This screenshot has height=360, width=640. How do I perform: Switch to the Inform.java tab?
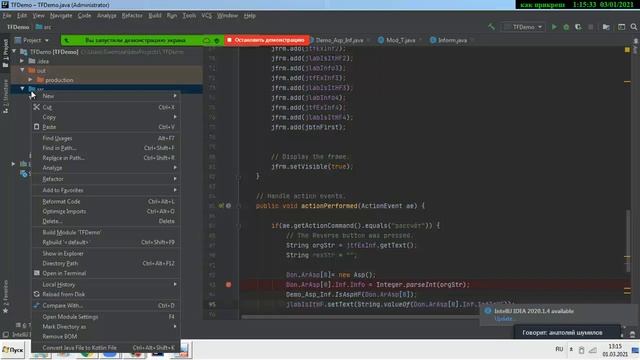452,40
